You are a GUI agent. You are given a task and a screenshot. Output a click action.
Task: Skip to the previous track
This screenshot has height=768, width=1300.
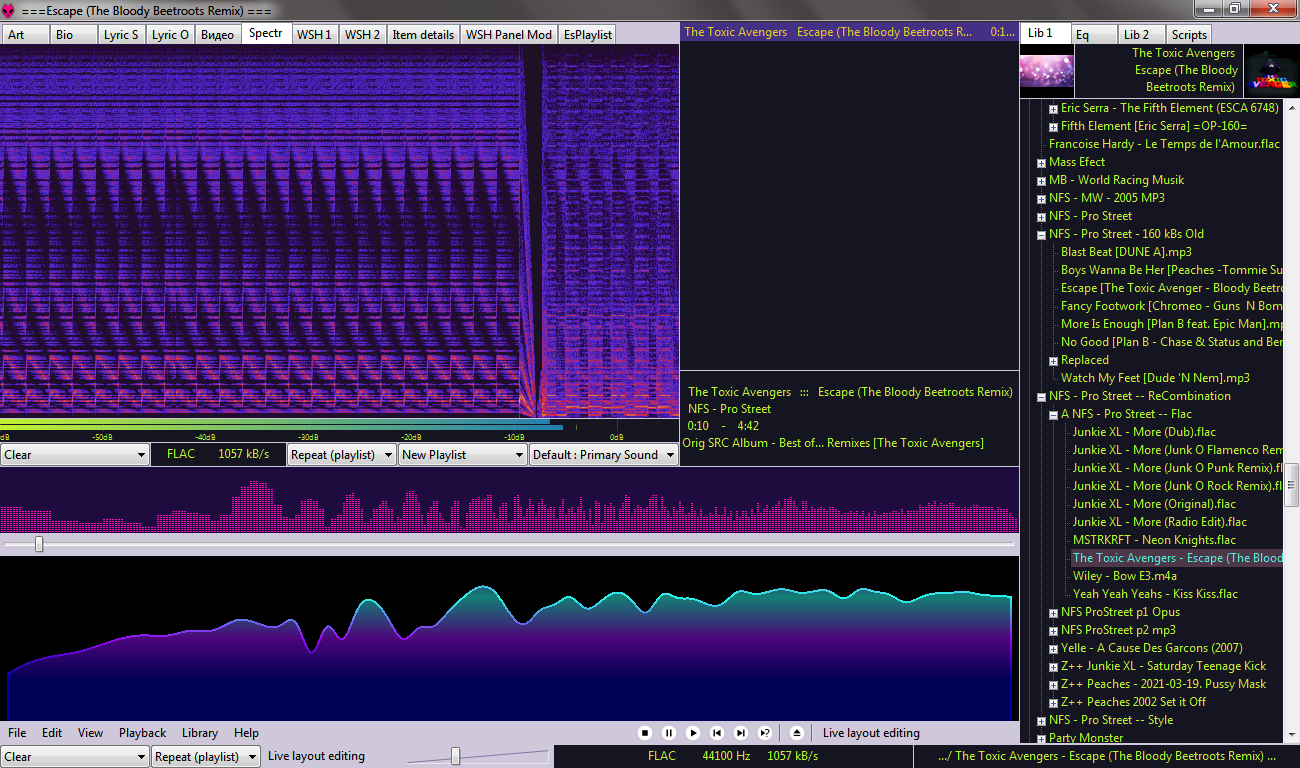[717, 733]
